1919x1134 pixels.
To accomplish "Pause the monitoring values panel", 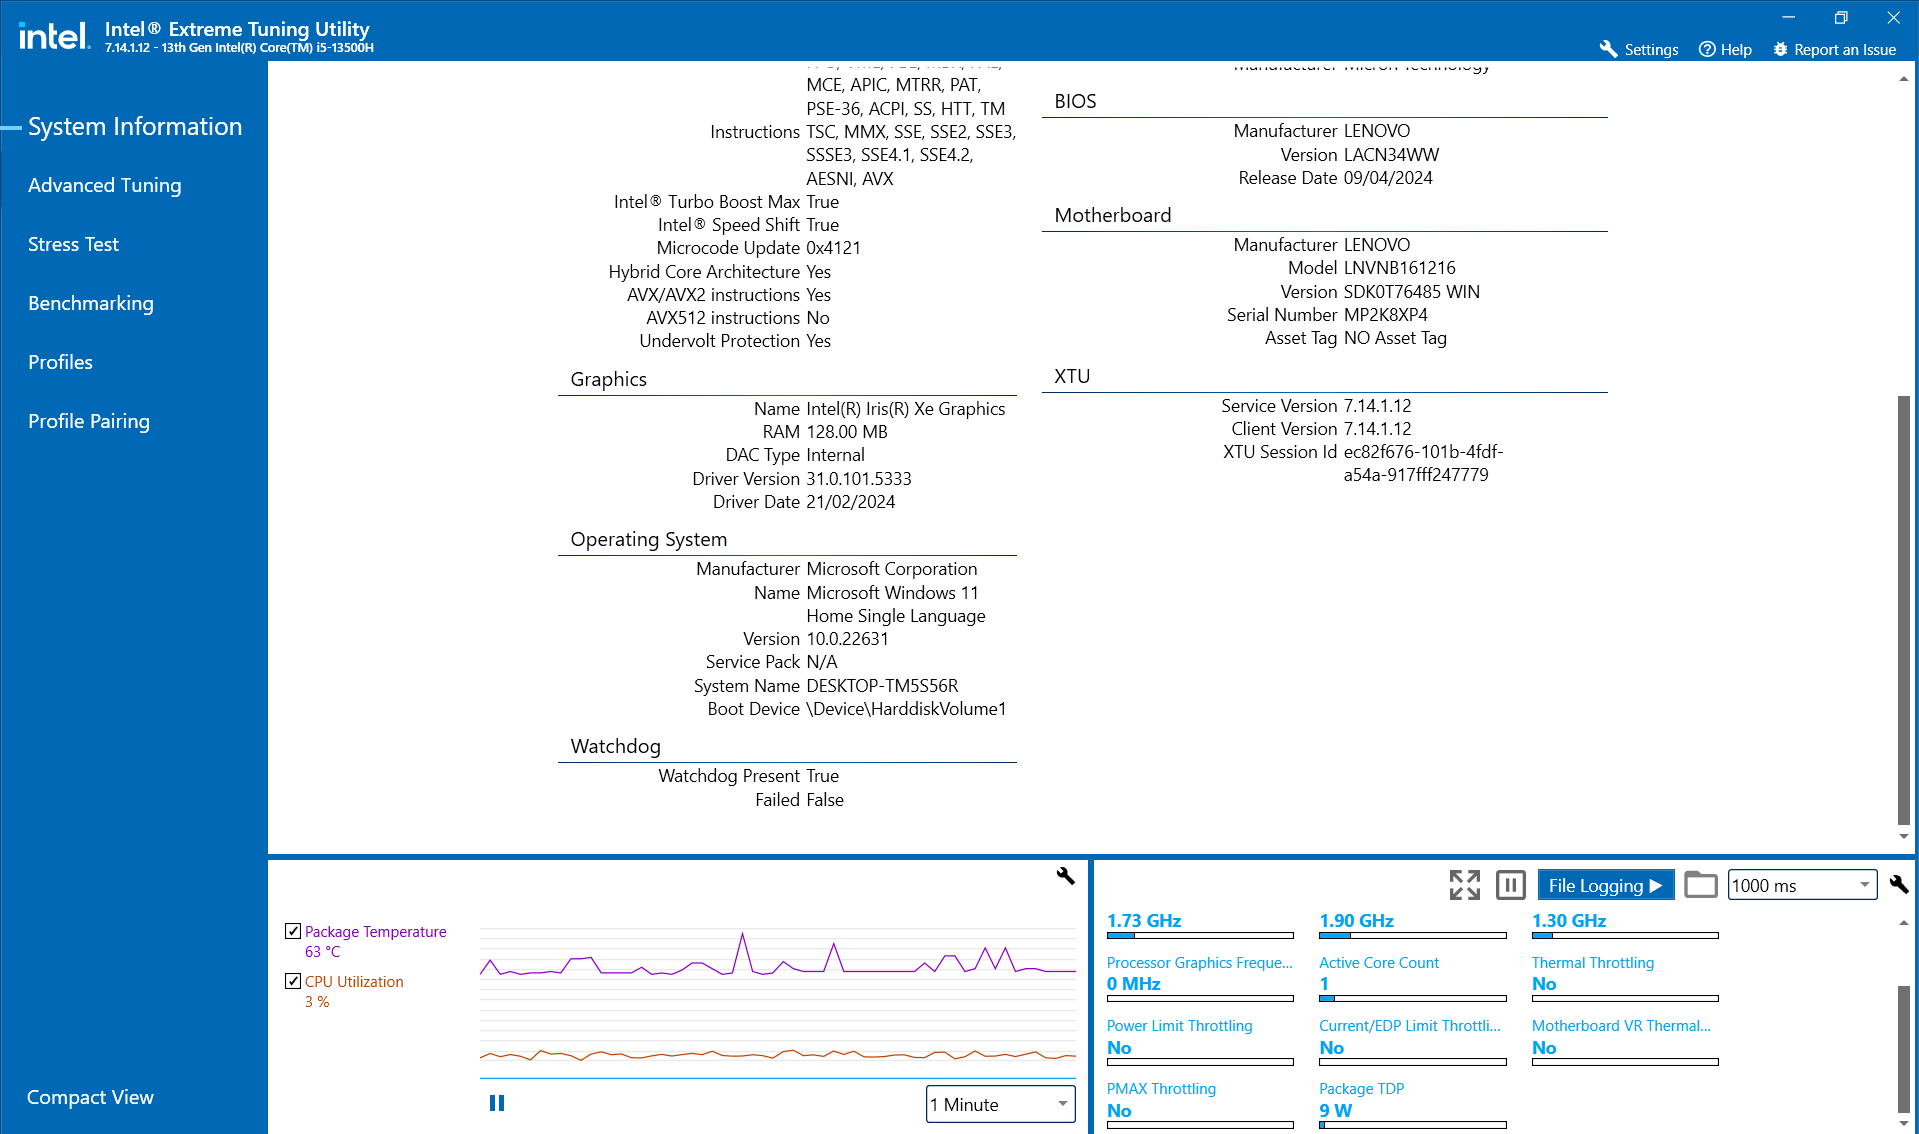I will 1510,885.
